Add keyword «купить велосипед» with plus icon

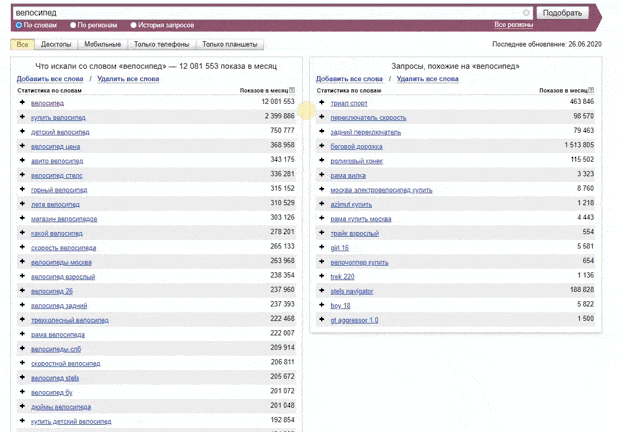tap(22, 117)
